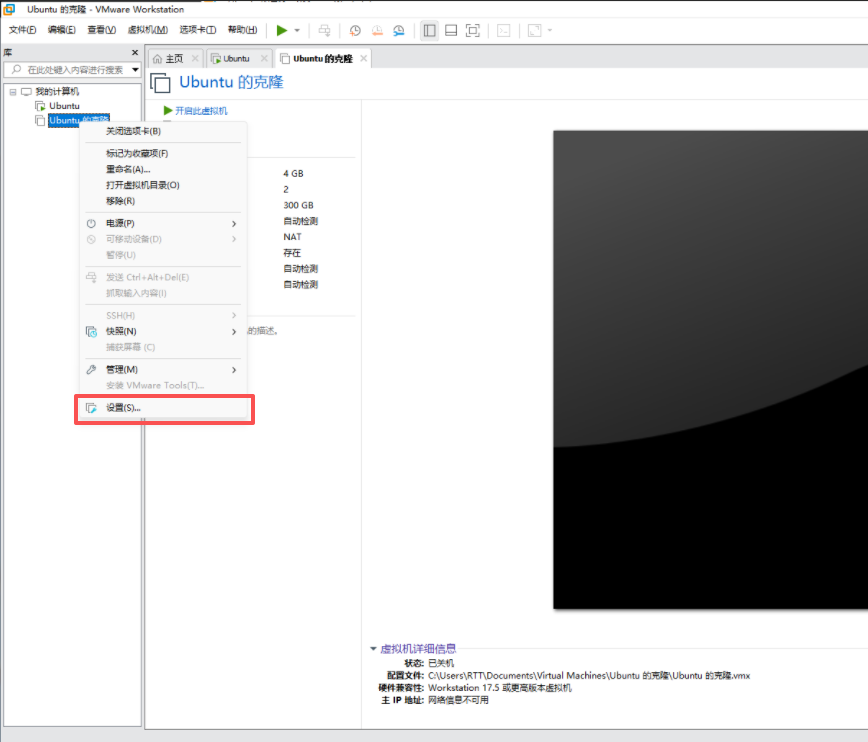The image size is (868, 742).
Task: Collapse the 虚拟机详细信息 section triangle
Action: [374, 649]
